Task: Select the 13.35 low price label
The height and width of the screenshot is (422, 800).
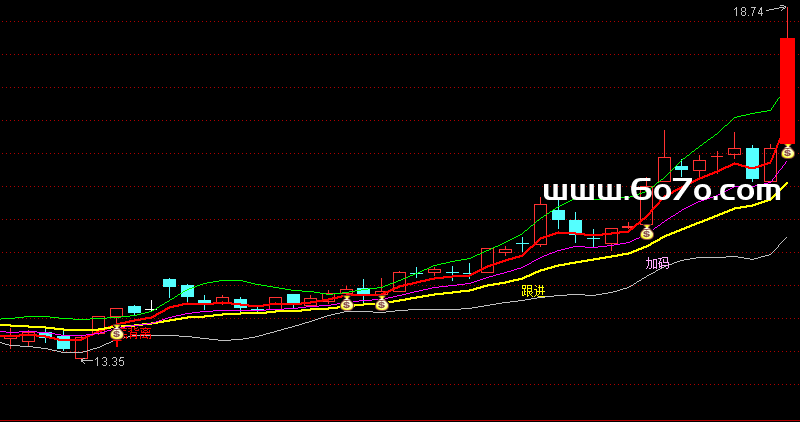Action: (x=110, y=362)
